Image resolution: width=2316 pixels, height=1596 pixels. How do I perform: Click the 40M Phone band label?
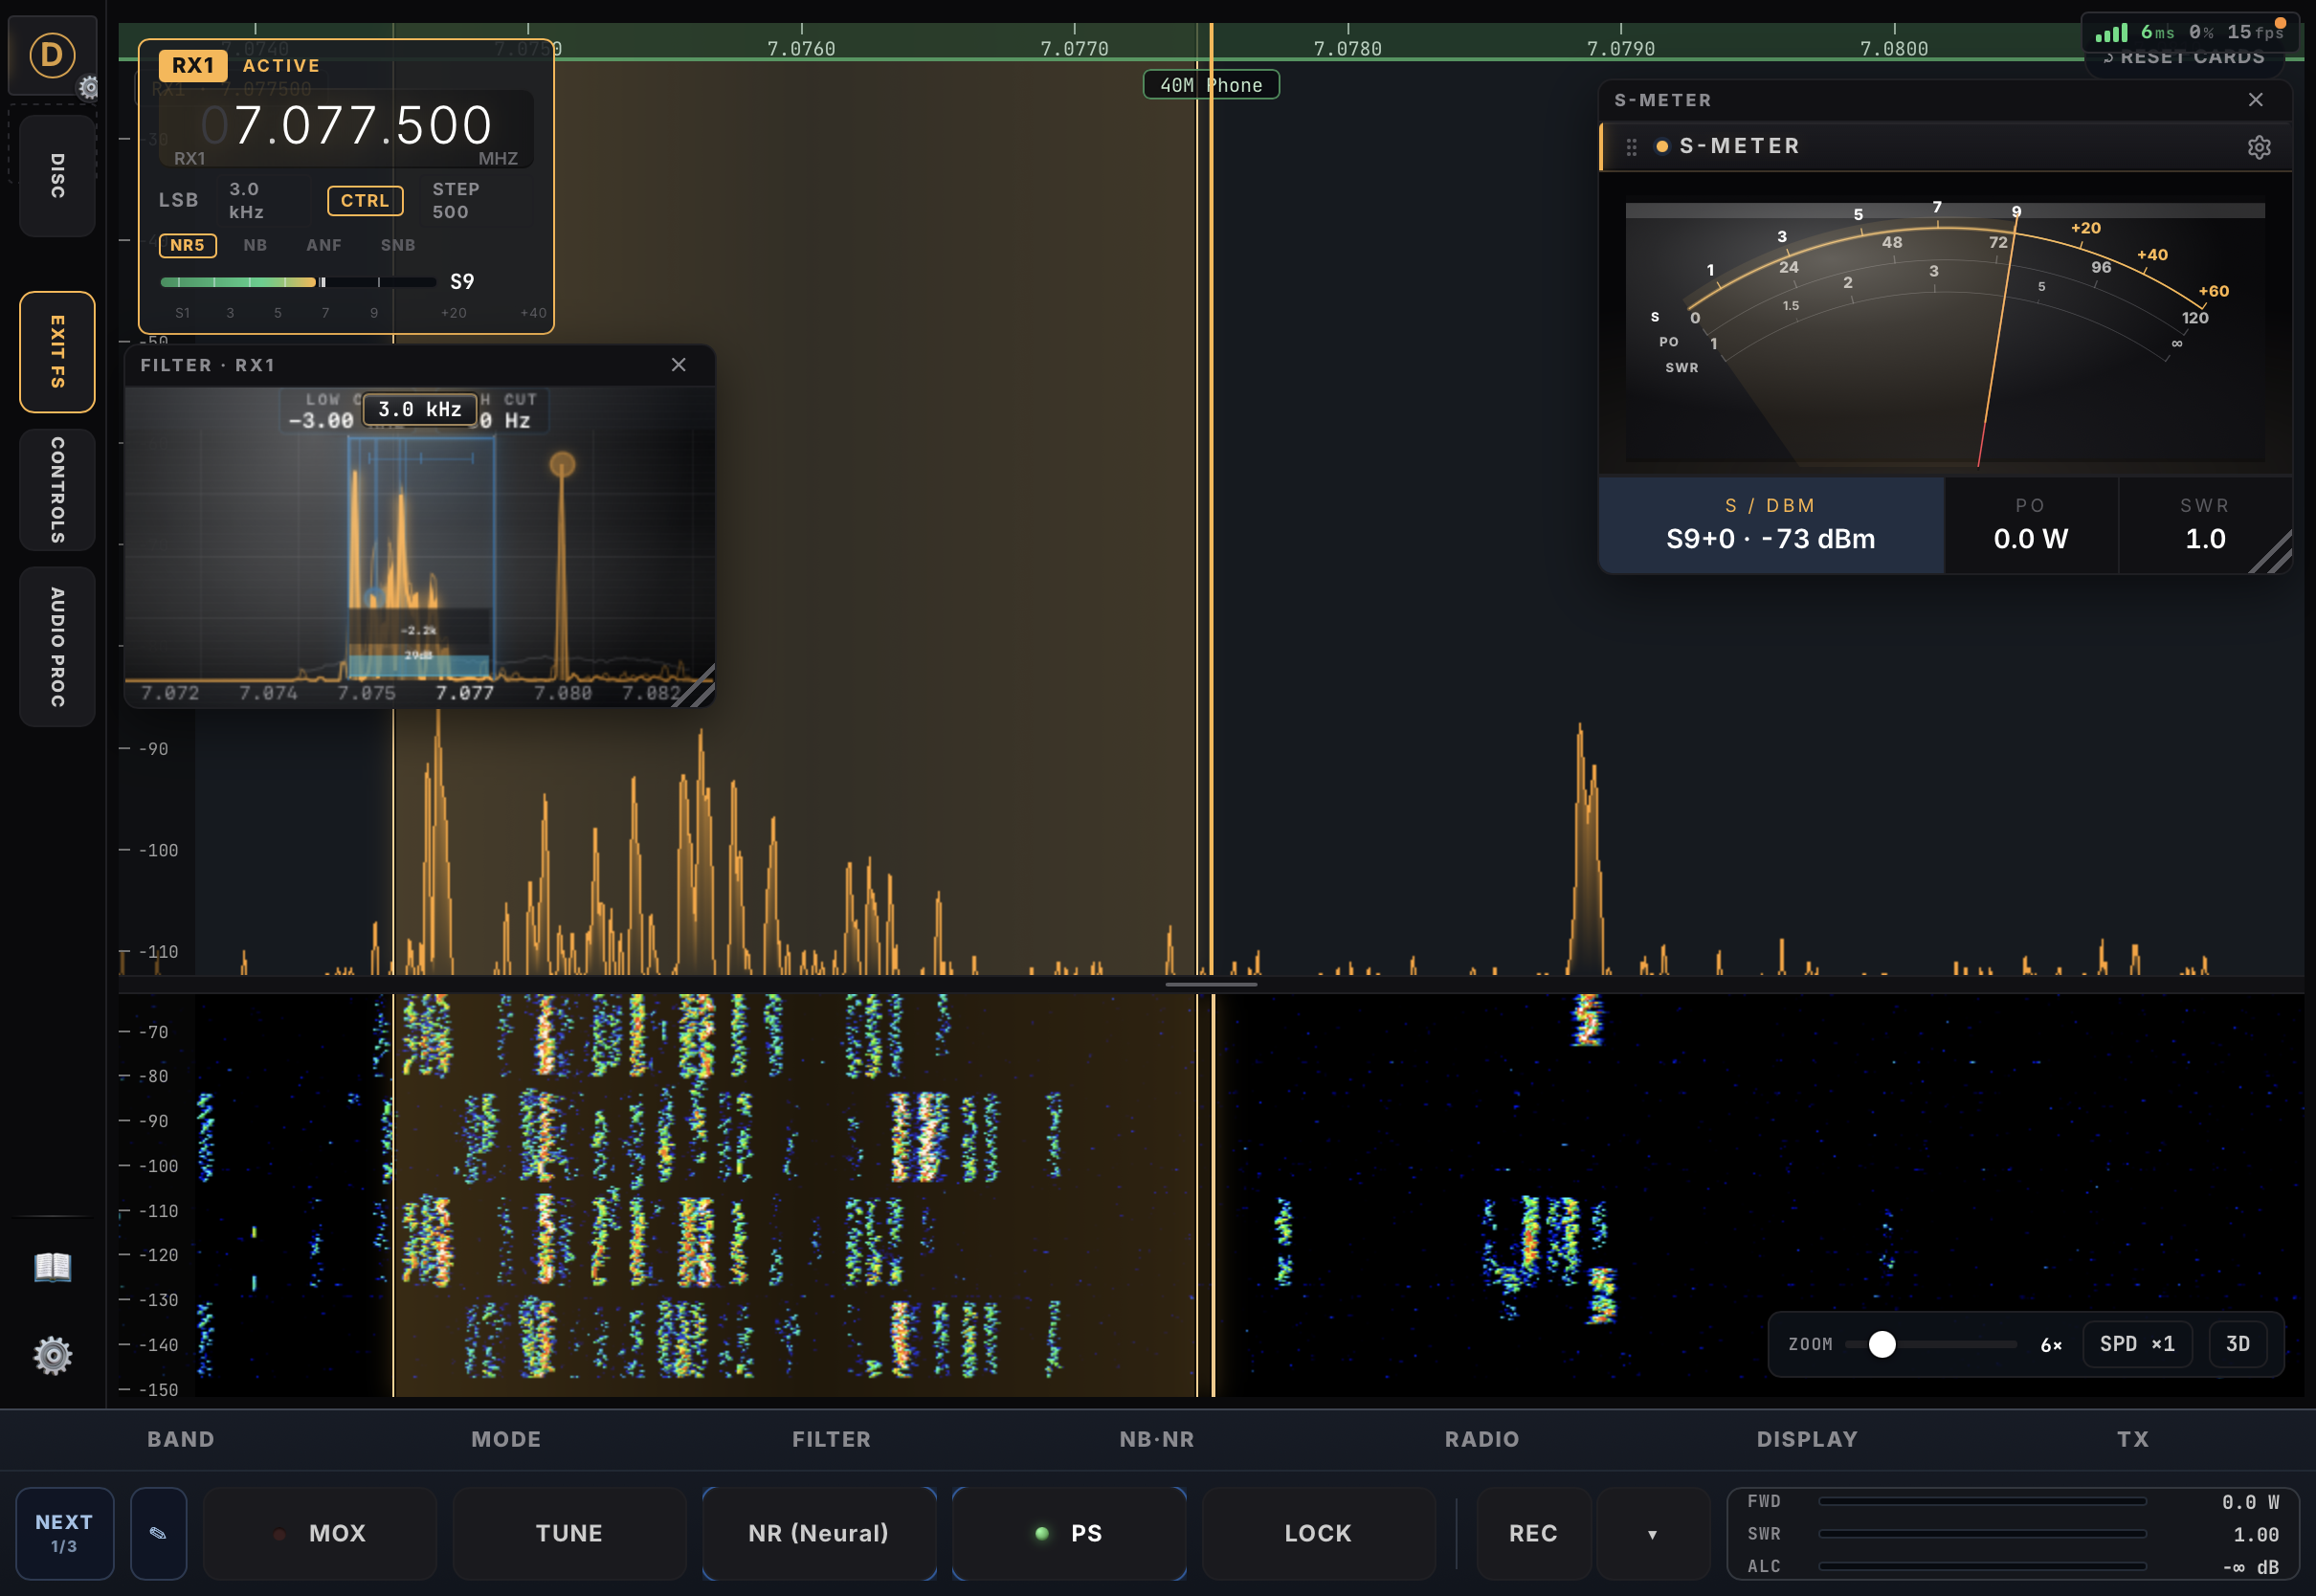1211,85
